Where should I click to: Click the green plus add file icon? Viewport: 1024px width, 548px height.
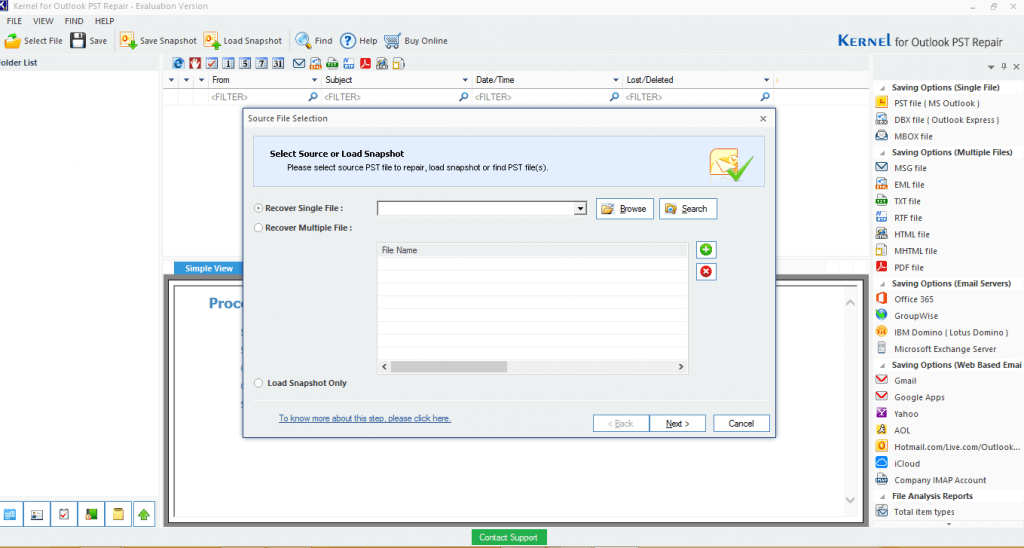click(x=706, y=250)
